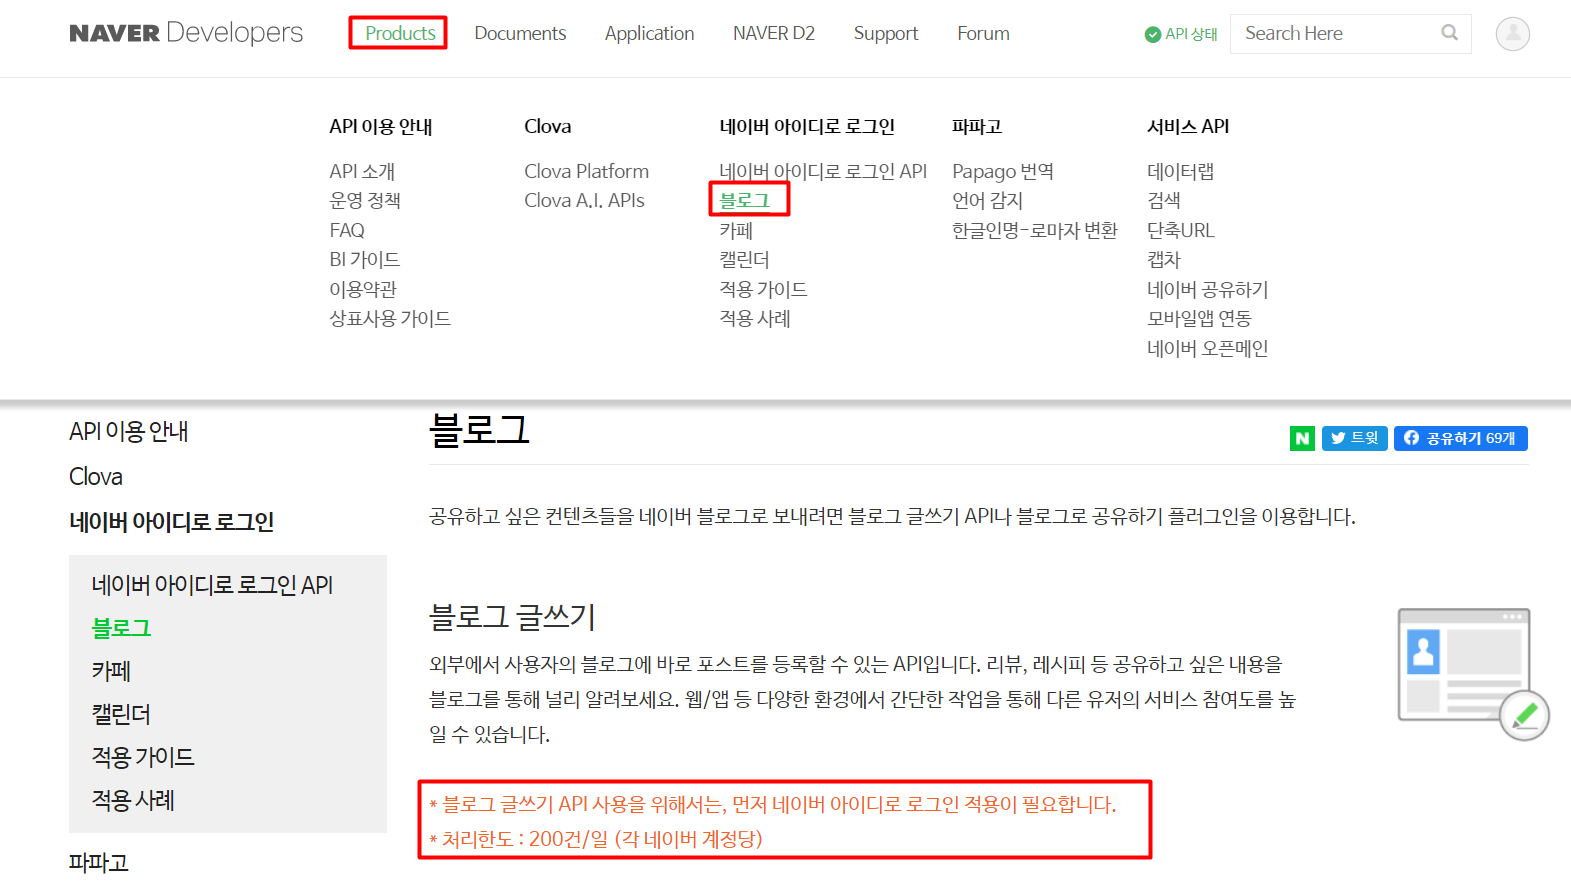Select 블로그 in left sidebar
Screen dimensions: 1571x886
(121, 628)
